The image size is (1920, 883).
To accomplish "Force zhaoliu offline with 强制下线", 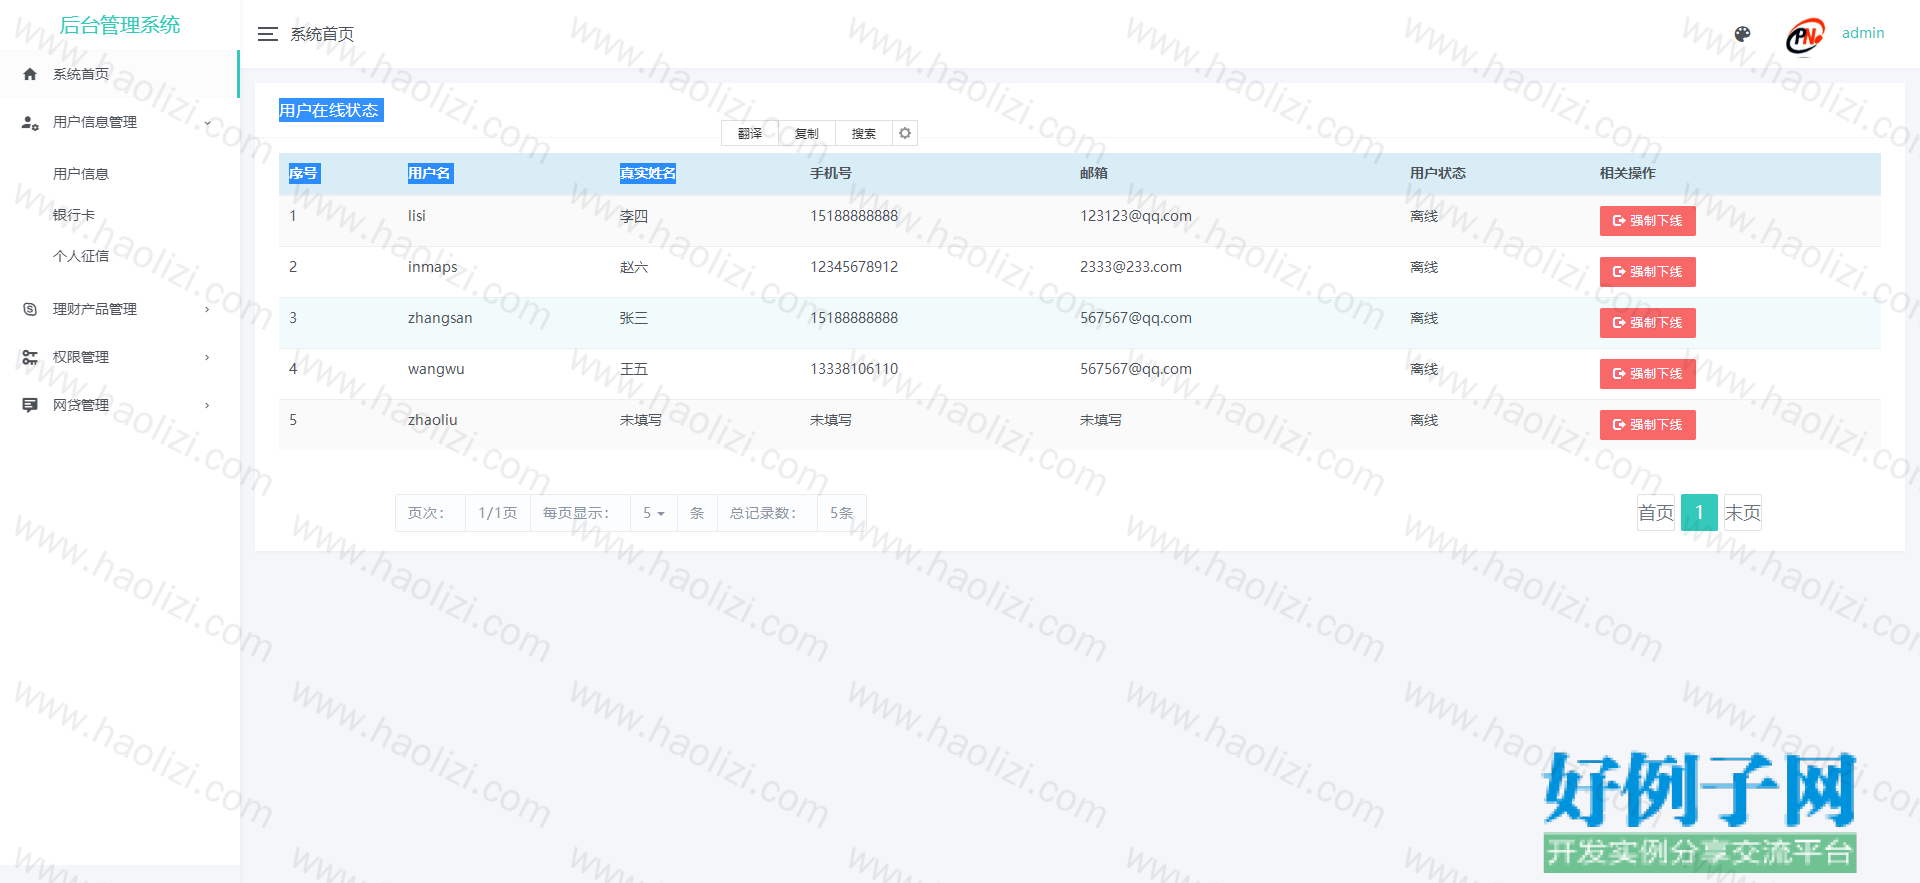I will click(1647, 425).
